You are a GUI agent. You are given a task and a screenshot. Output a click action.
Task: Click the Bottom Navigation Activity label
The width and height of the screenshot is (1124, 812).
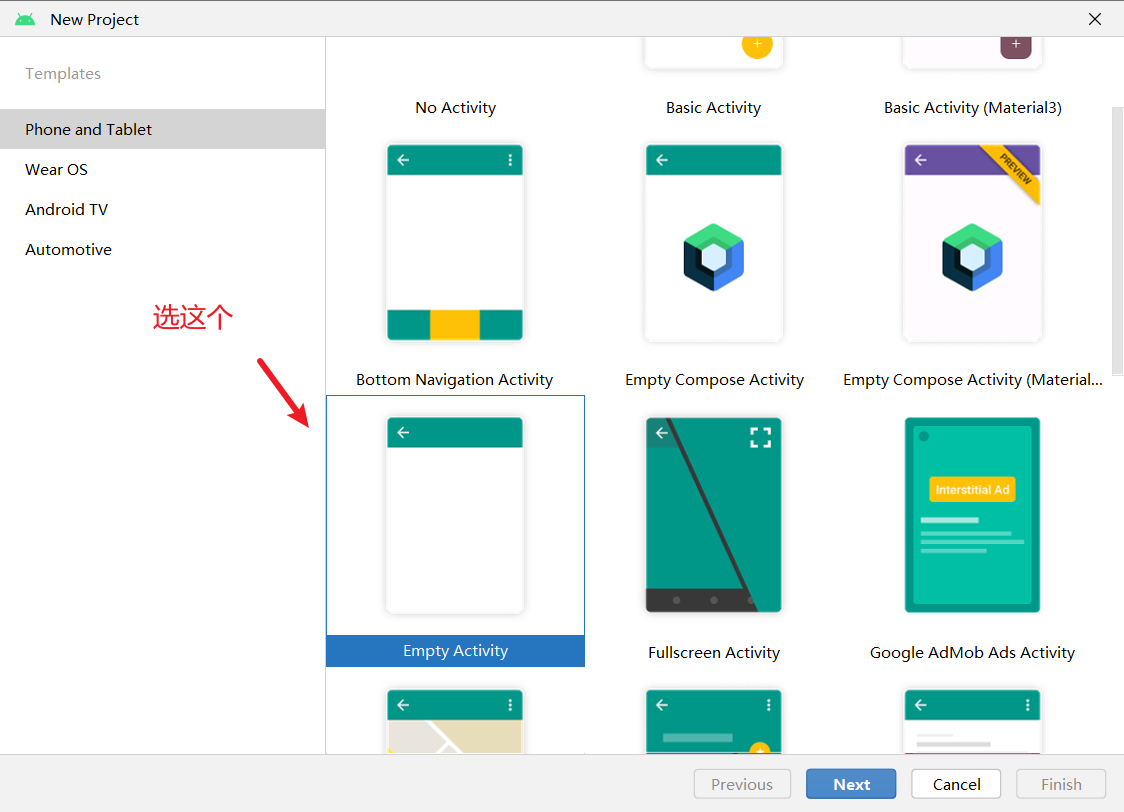click(x=454, y=380)
